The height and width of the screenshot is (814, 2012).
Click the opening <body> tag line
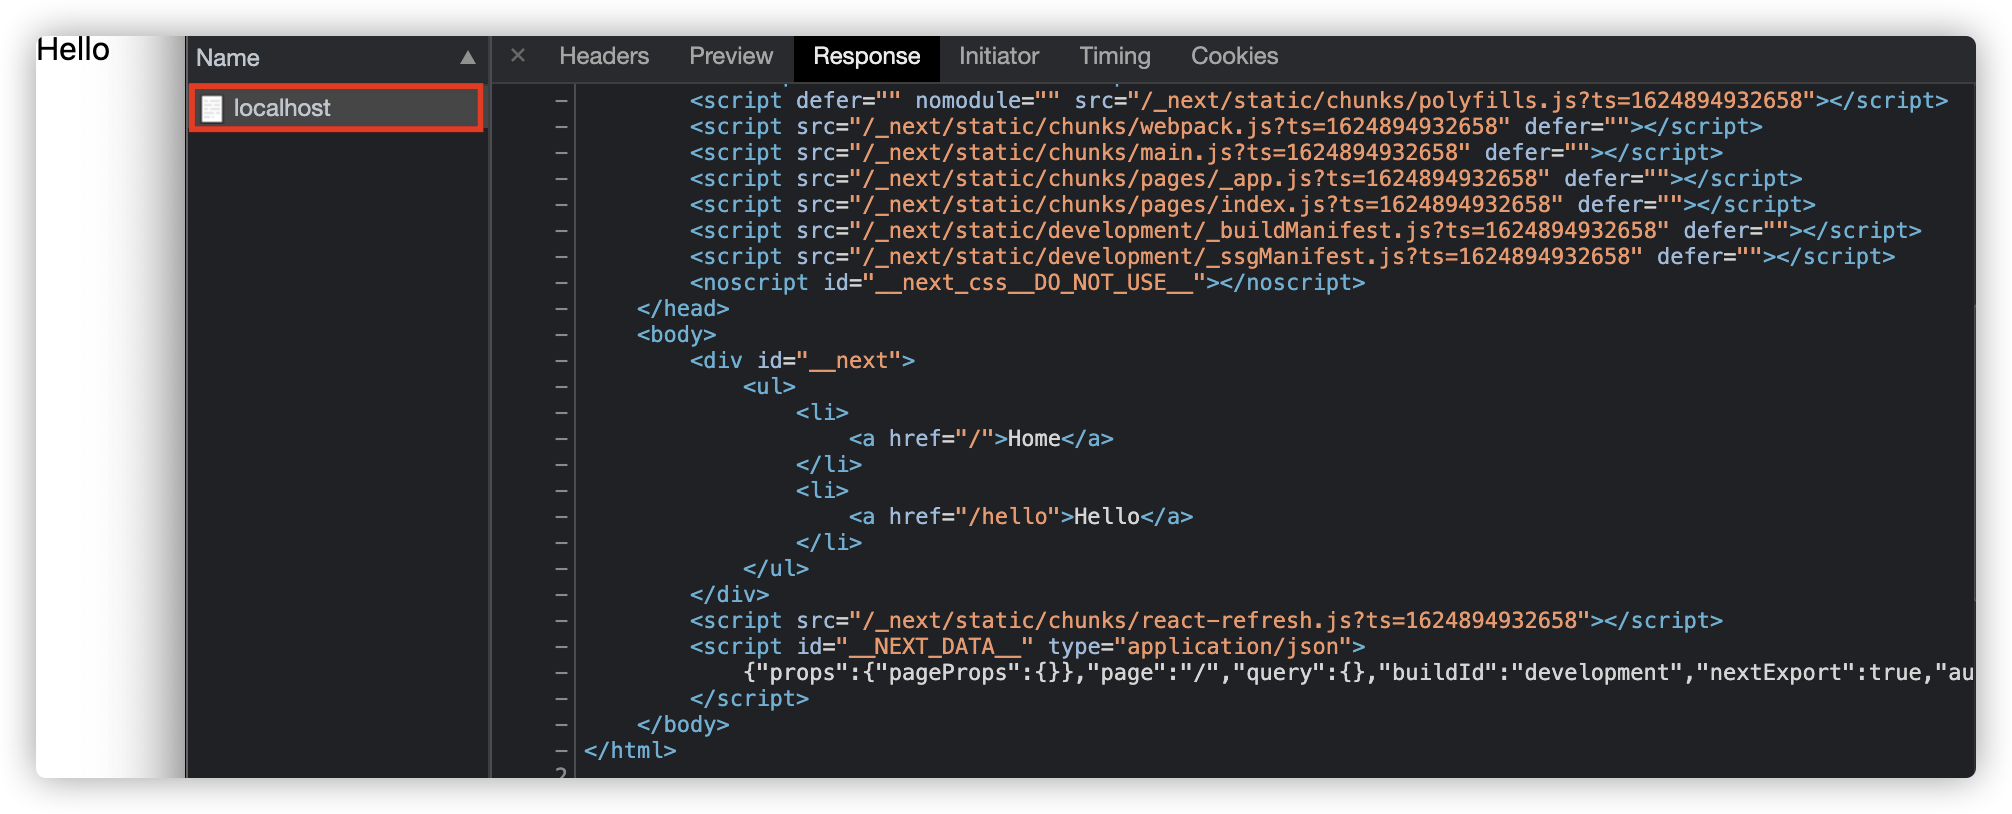(x=676, y=335)
